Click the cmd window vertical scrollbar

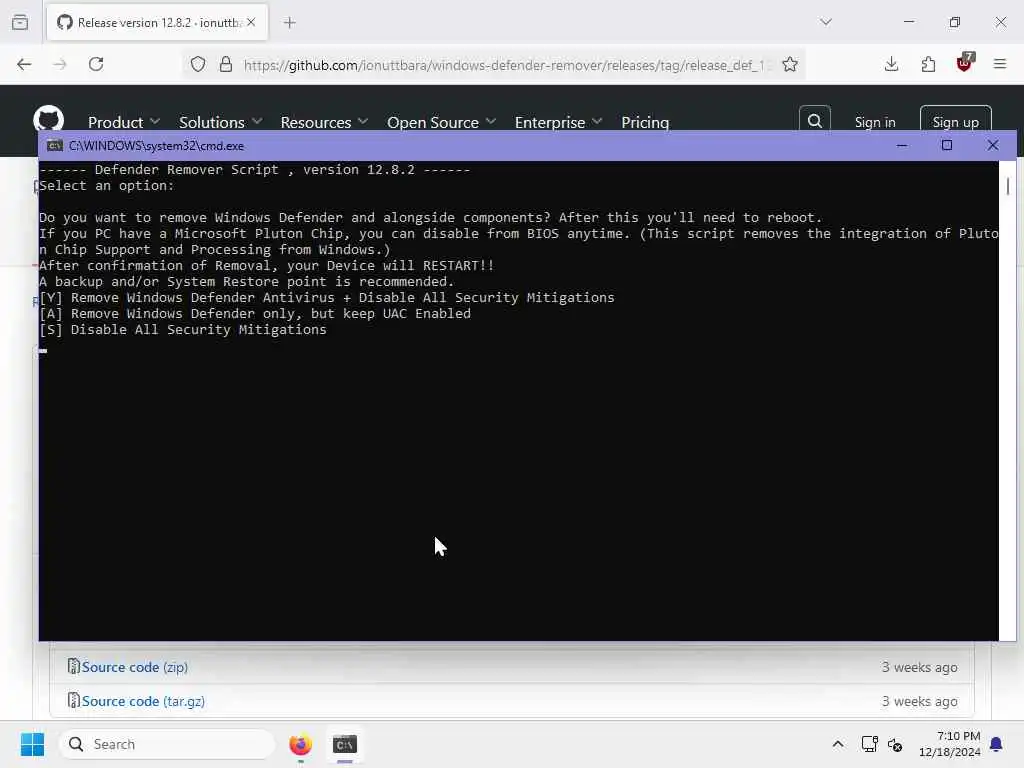tap(1008, 400)
